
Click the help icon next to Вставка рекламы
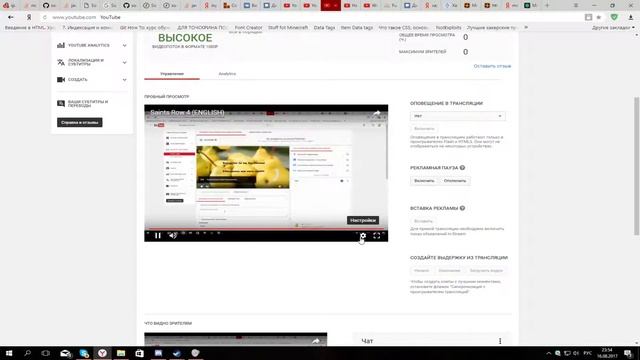tap(462, 208)
